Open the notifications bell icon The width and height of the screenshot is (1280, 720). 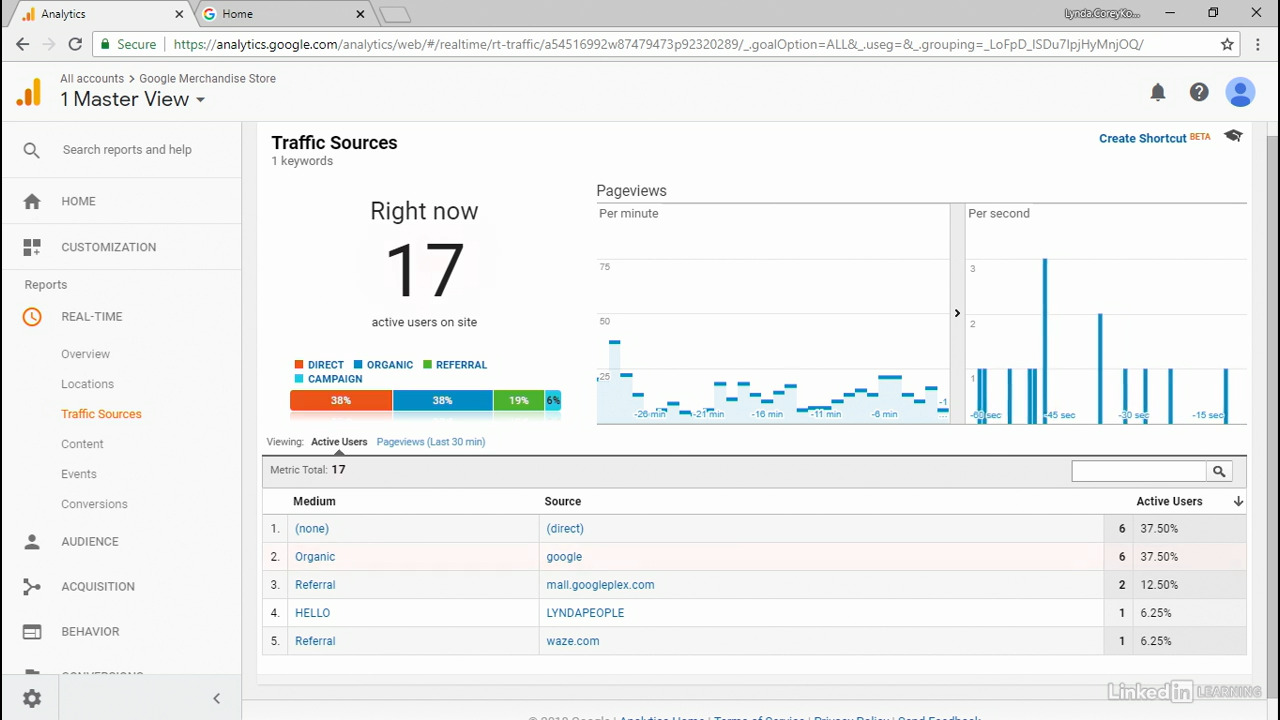click(x=1158, y=92)
